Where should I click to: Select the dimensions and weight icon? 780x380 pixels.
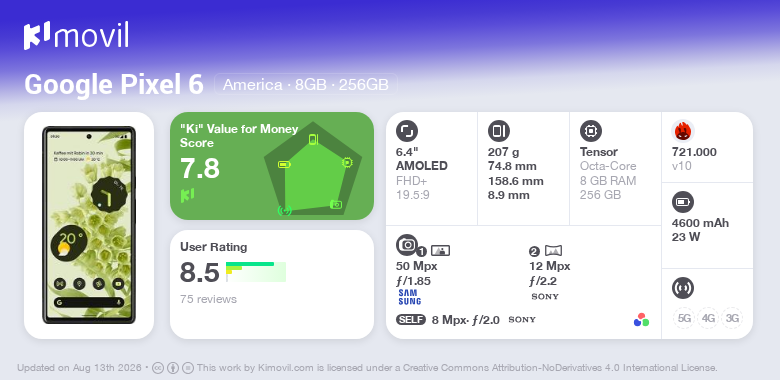[x=498, y=131]
